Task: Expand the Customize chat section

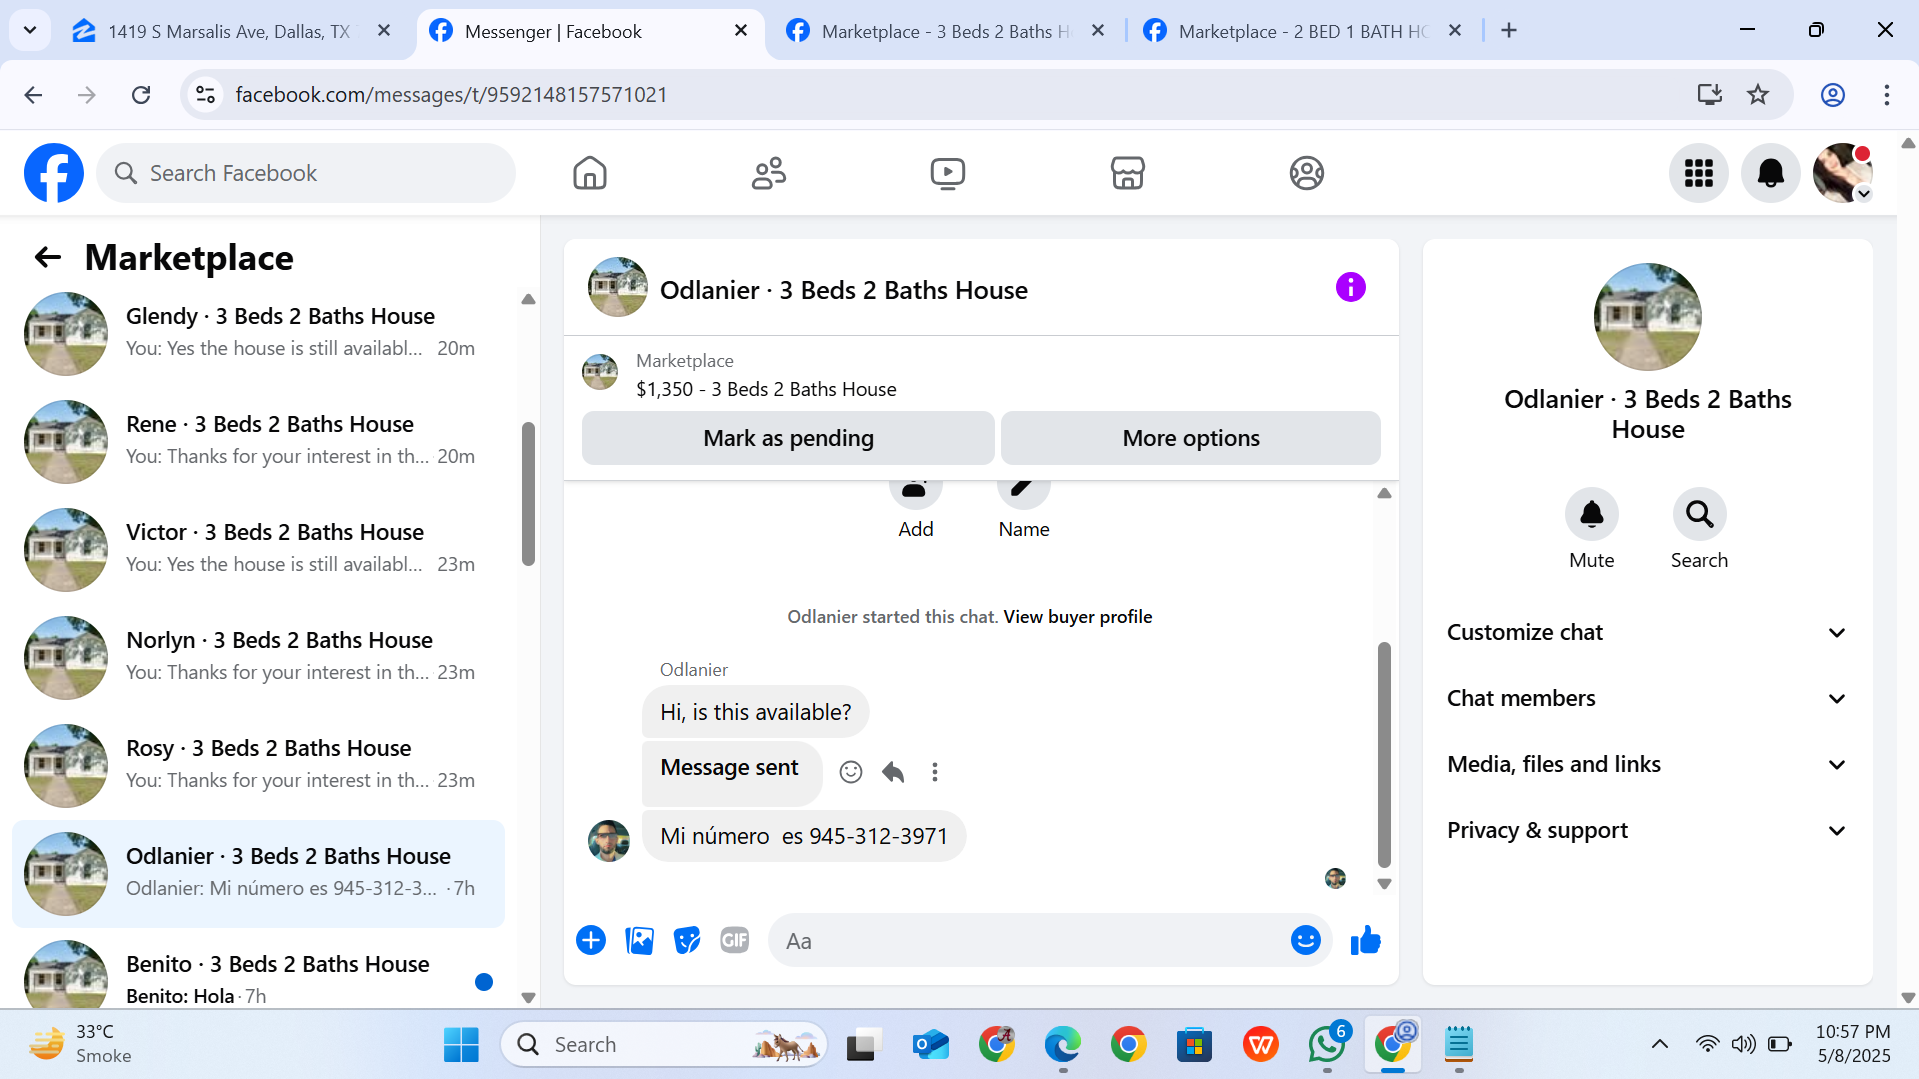Action: 1647,633
